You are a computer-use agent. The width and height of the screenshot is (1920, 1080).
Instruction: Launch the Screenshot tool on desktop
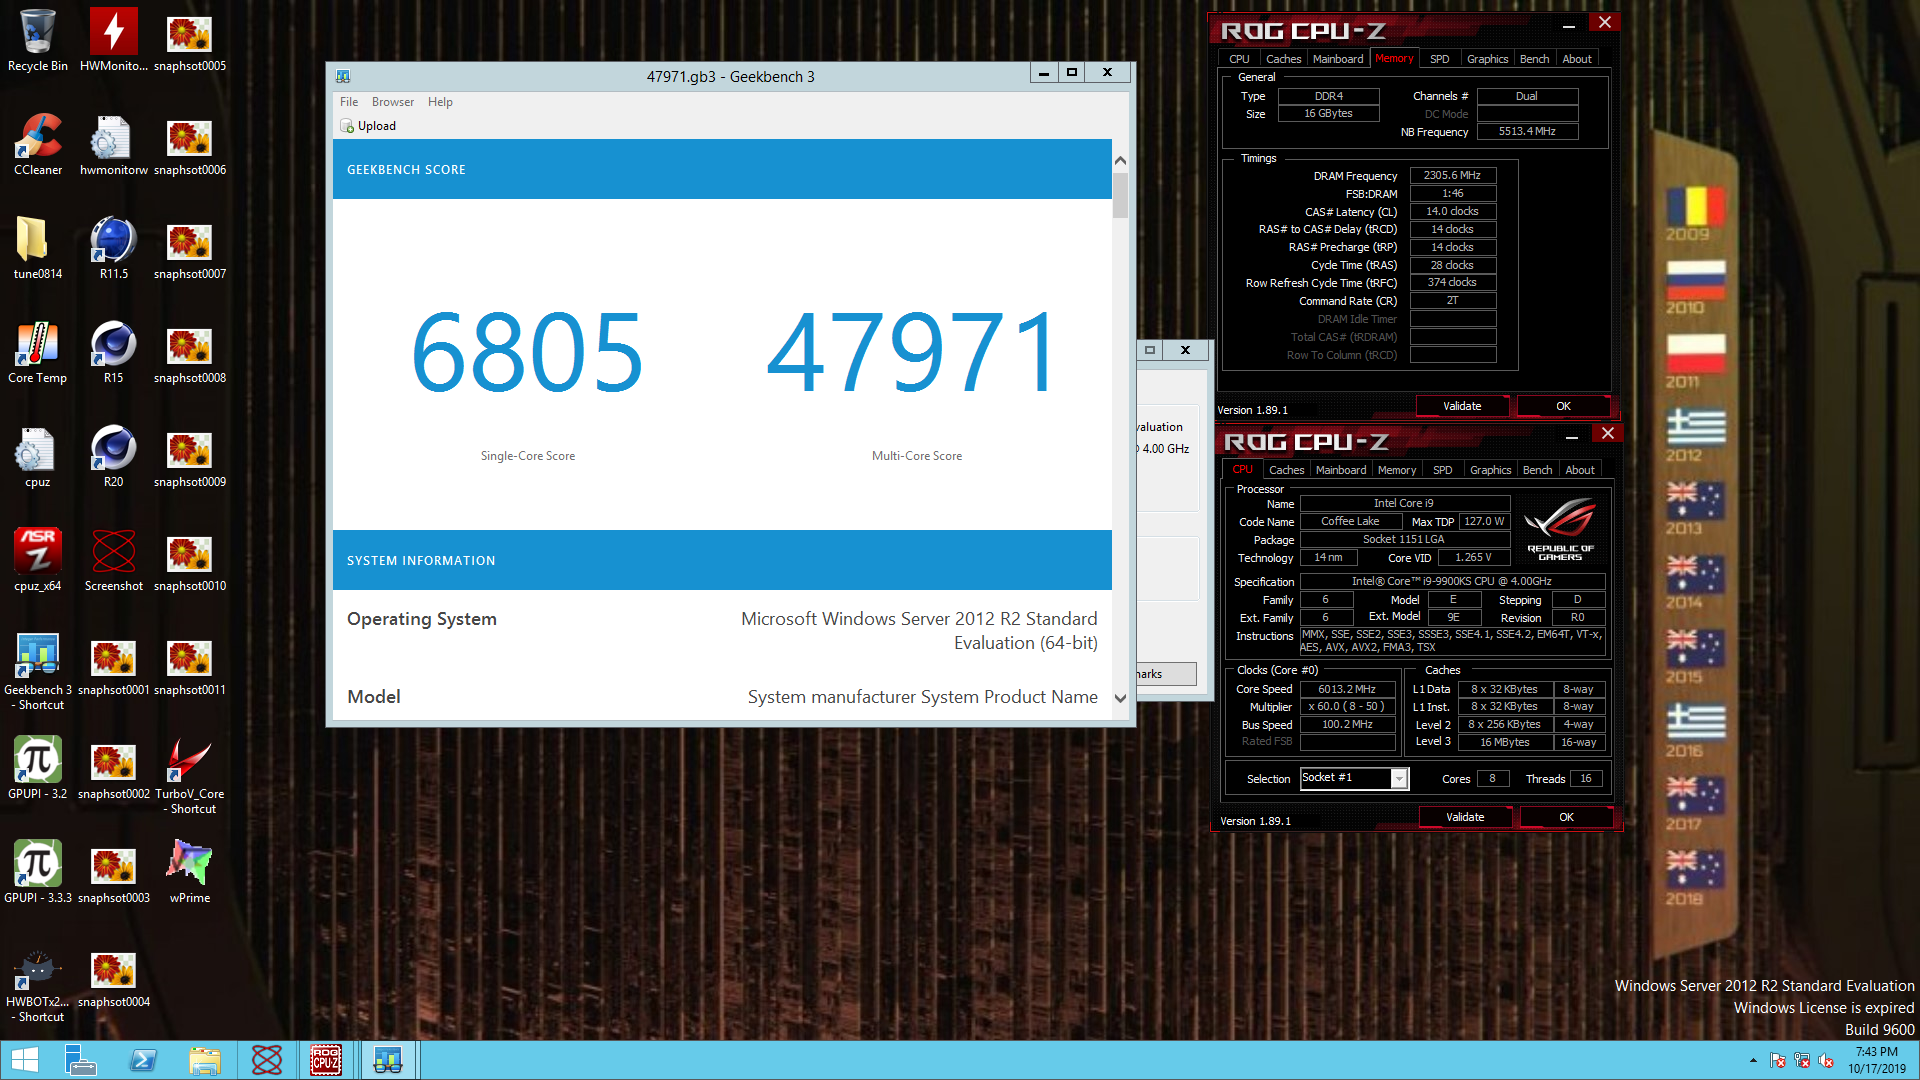coord(113,560)
